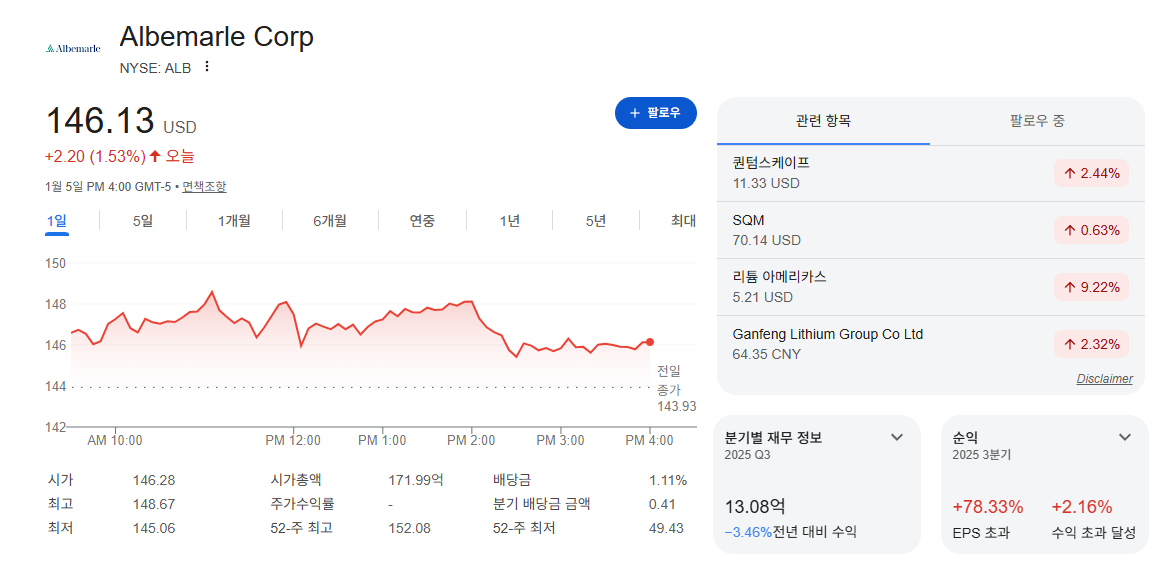
Task: Click the 146.13 current price
Action: pyautogui.click(x=101, y=121)
